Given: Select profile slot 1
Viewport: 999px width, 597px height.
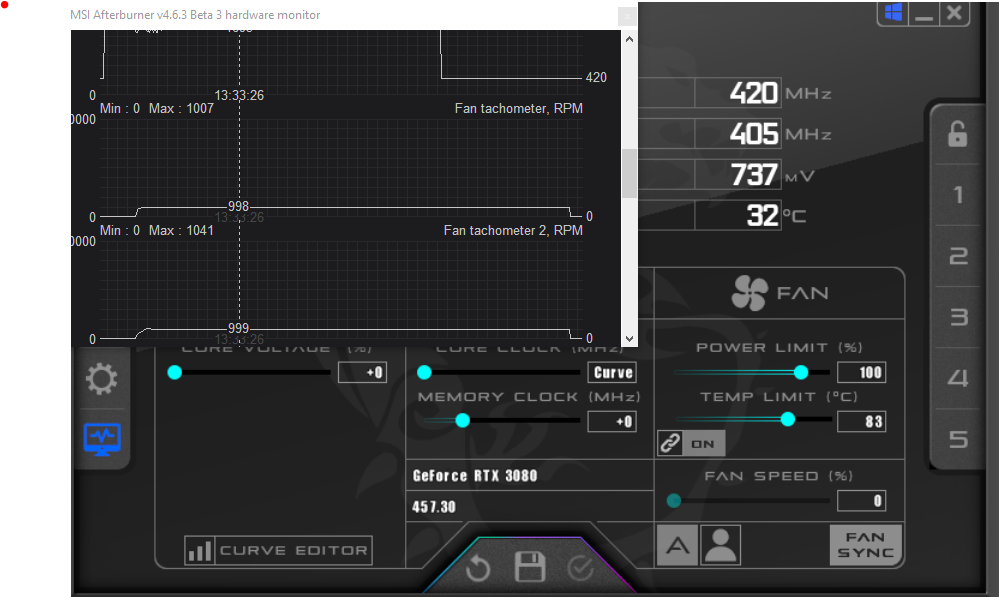Looking at the screenshot, I should click(958, 195).
